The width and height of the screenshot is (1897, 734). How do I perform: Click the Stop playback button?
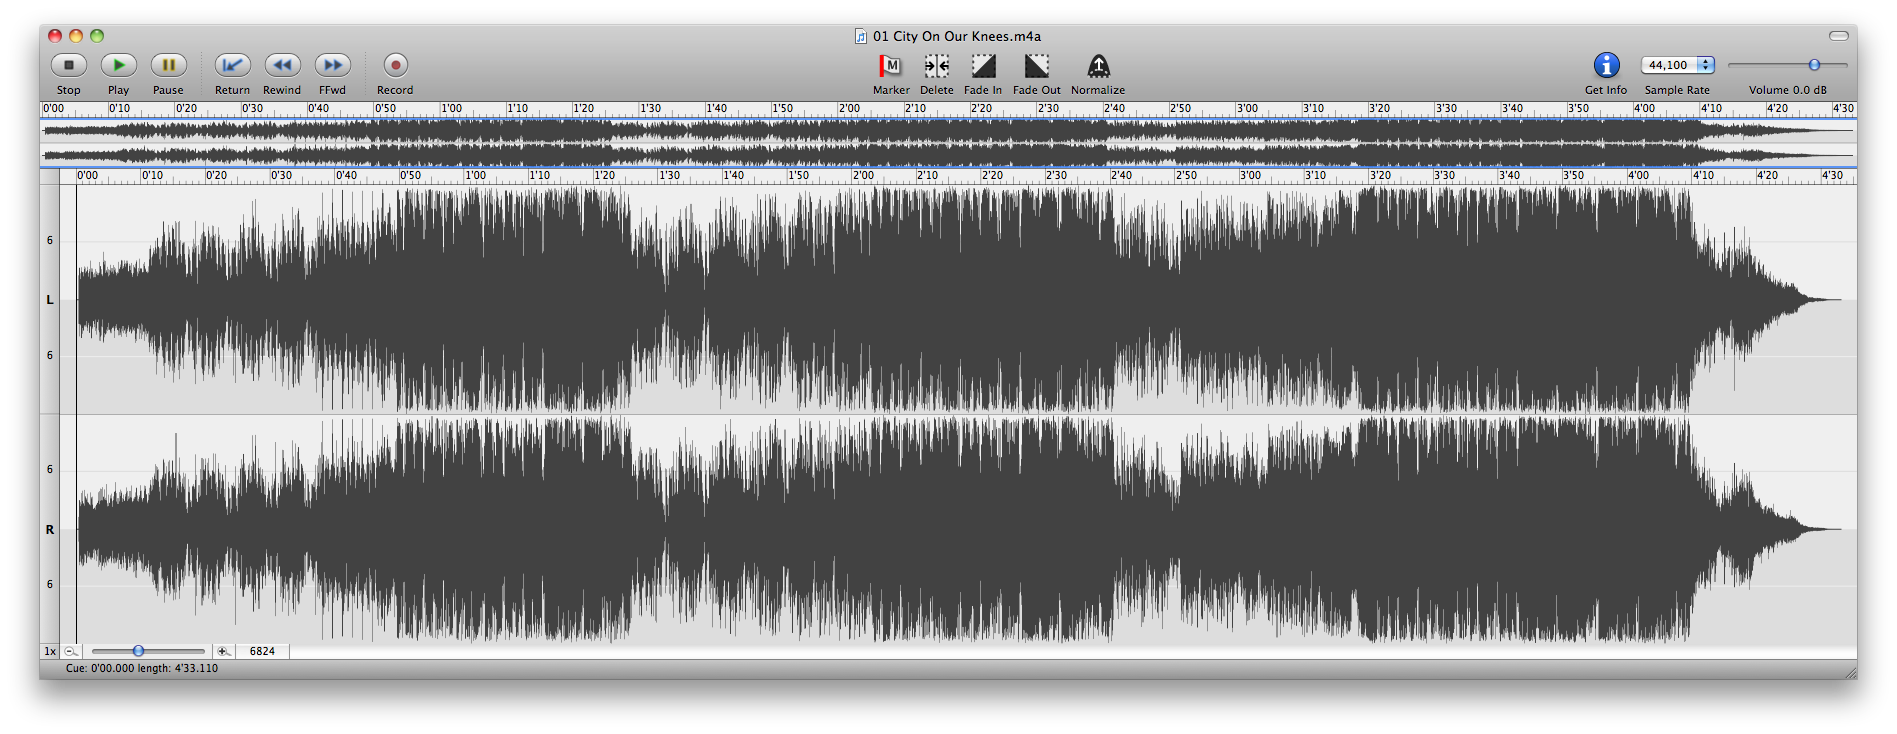click(69, 65)
